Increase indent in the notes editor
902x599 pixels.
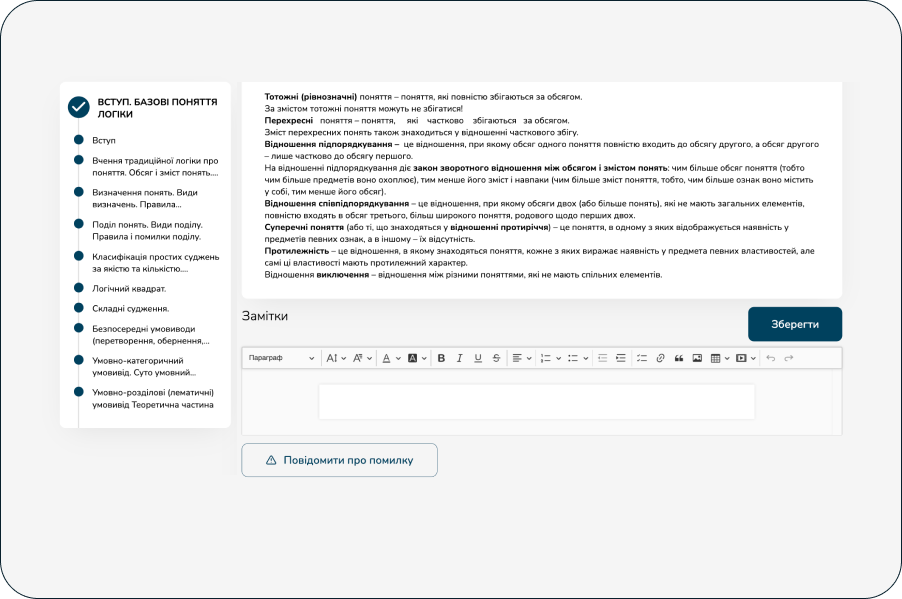[620, 358]
